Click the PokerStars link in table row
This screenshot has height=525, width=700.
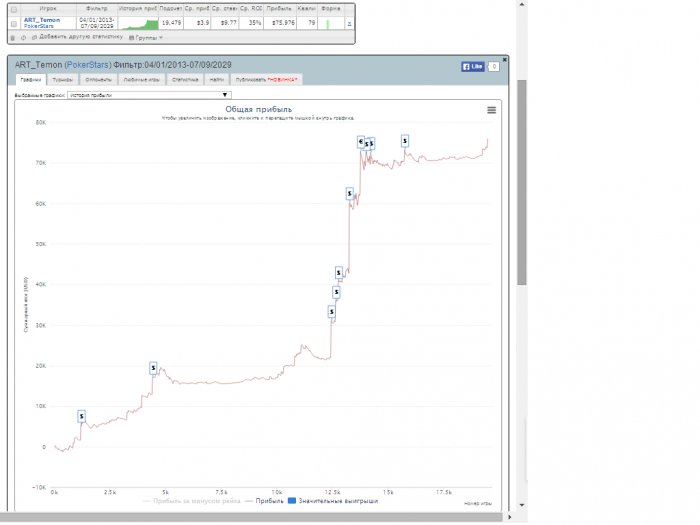pos(38,26)
